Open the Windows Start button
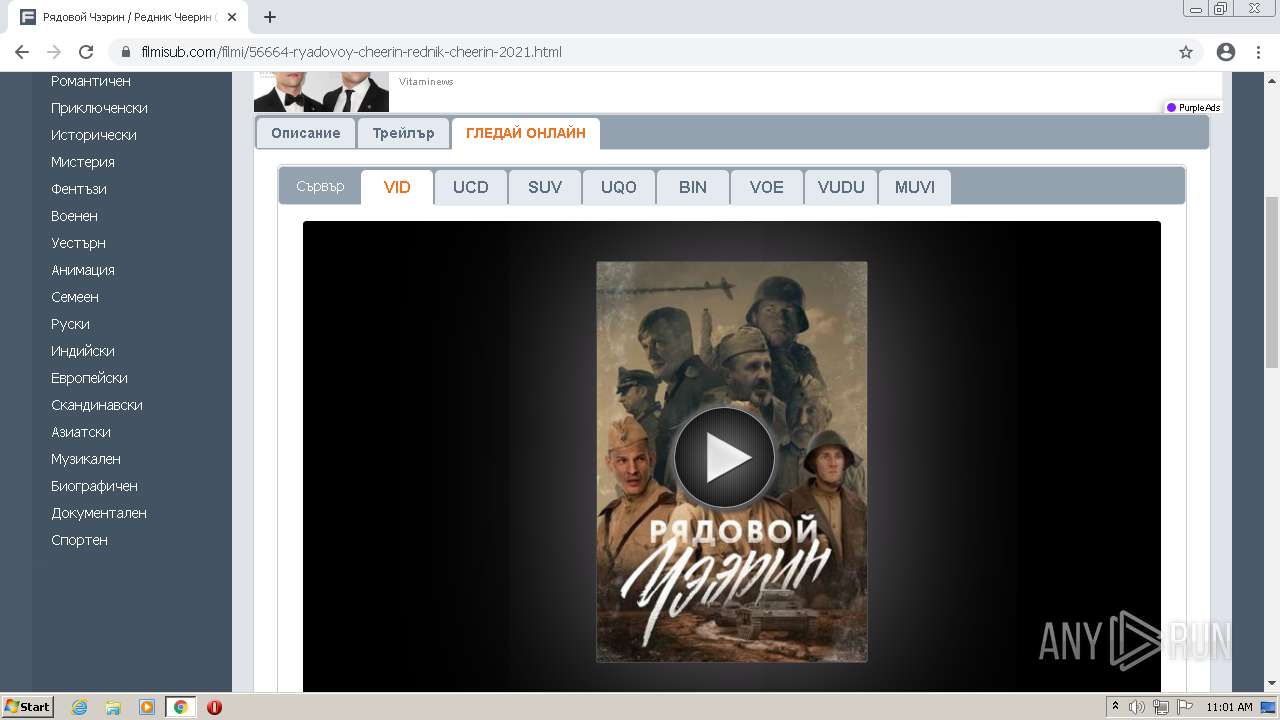 pyautogui.click(x=27, y=707)
